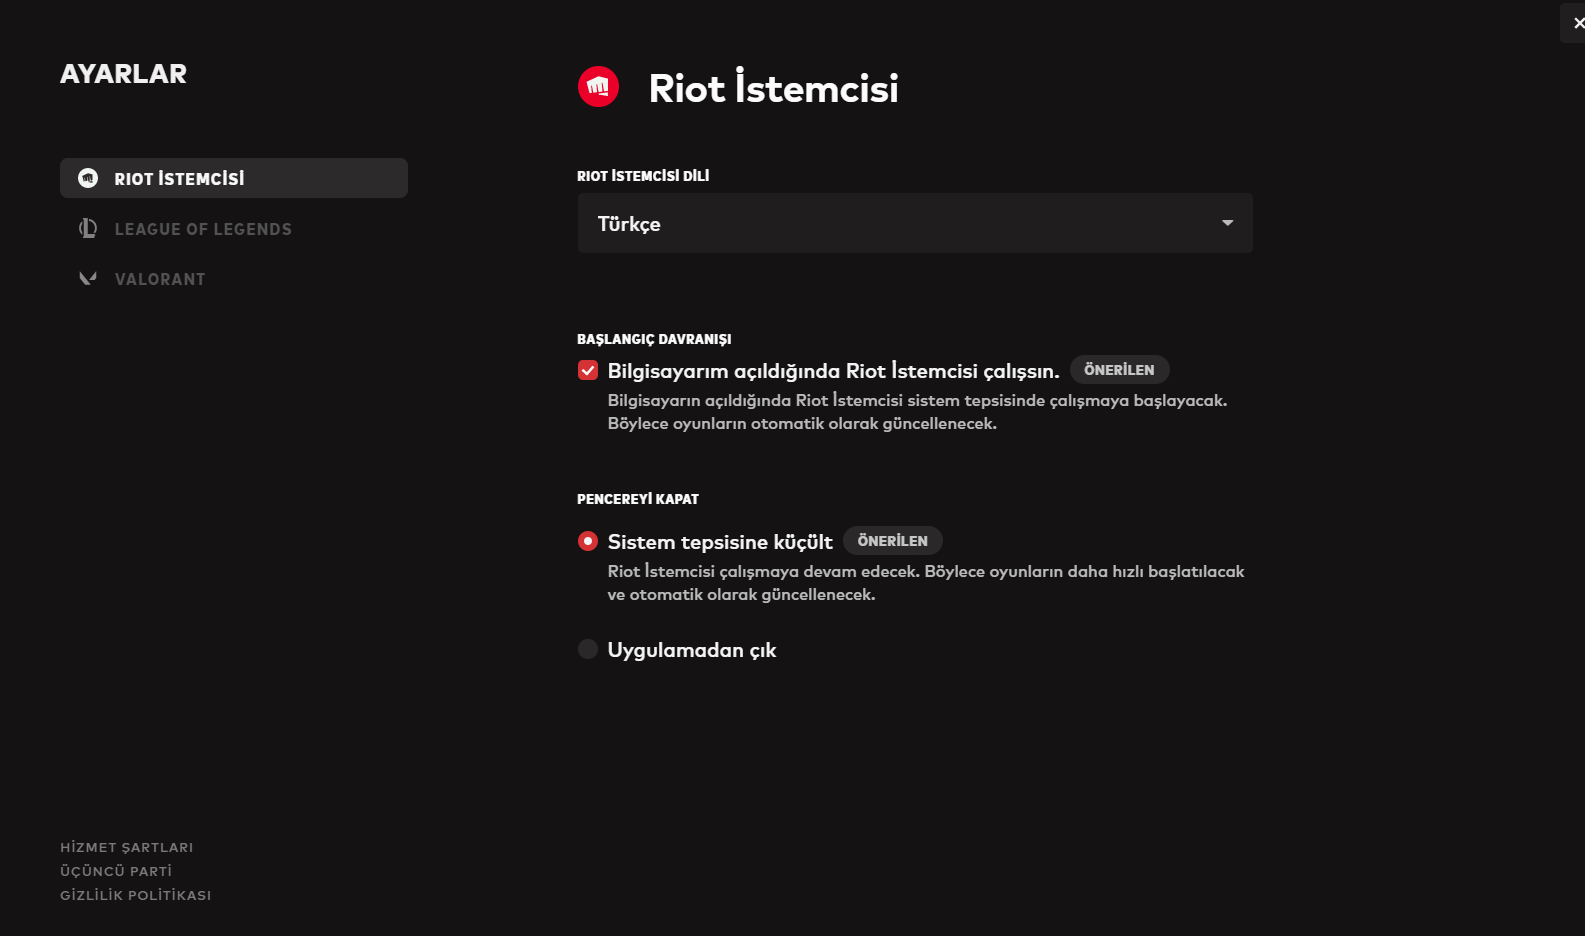Viewport: 1585px width, 936px height.
Task: Click the 'Uygulamadan çık' label text
Action: click(692, 650)
